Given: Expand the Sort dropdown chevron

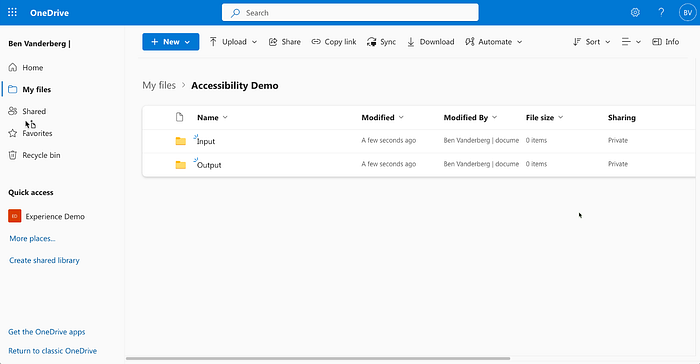Looking at the screenshot, I should pos(608,42).
